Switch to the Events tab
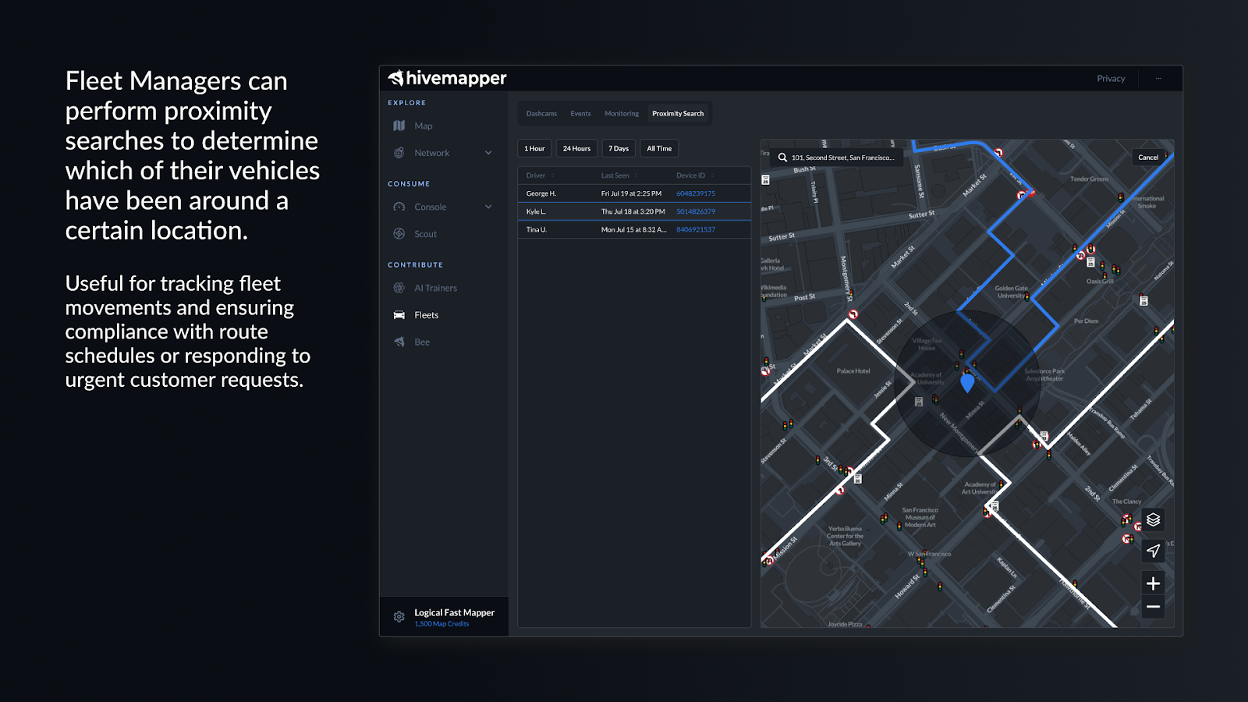 click(x=581, y=114)
